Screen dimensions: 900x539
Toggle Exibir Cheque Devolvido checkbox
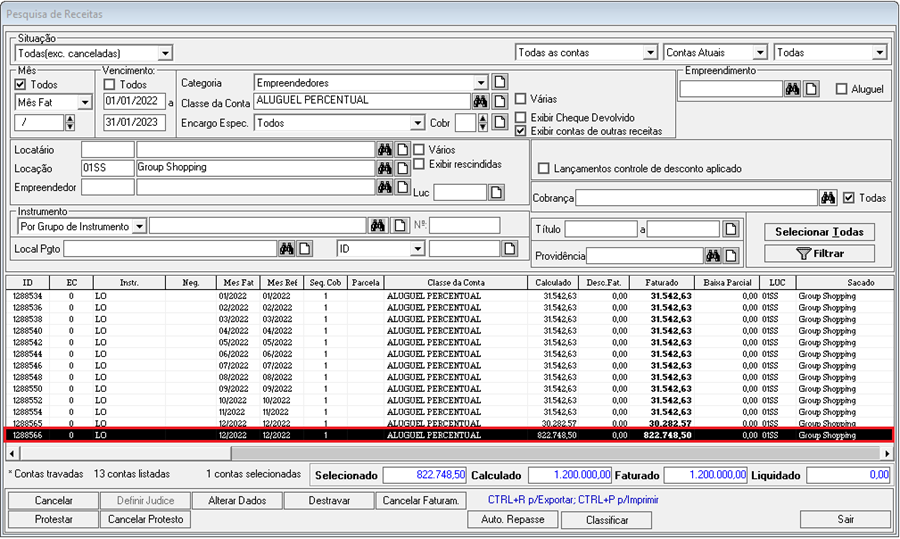[521, 117]
